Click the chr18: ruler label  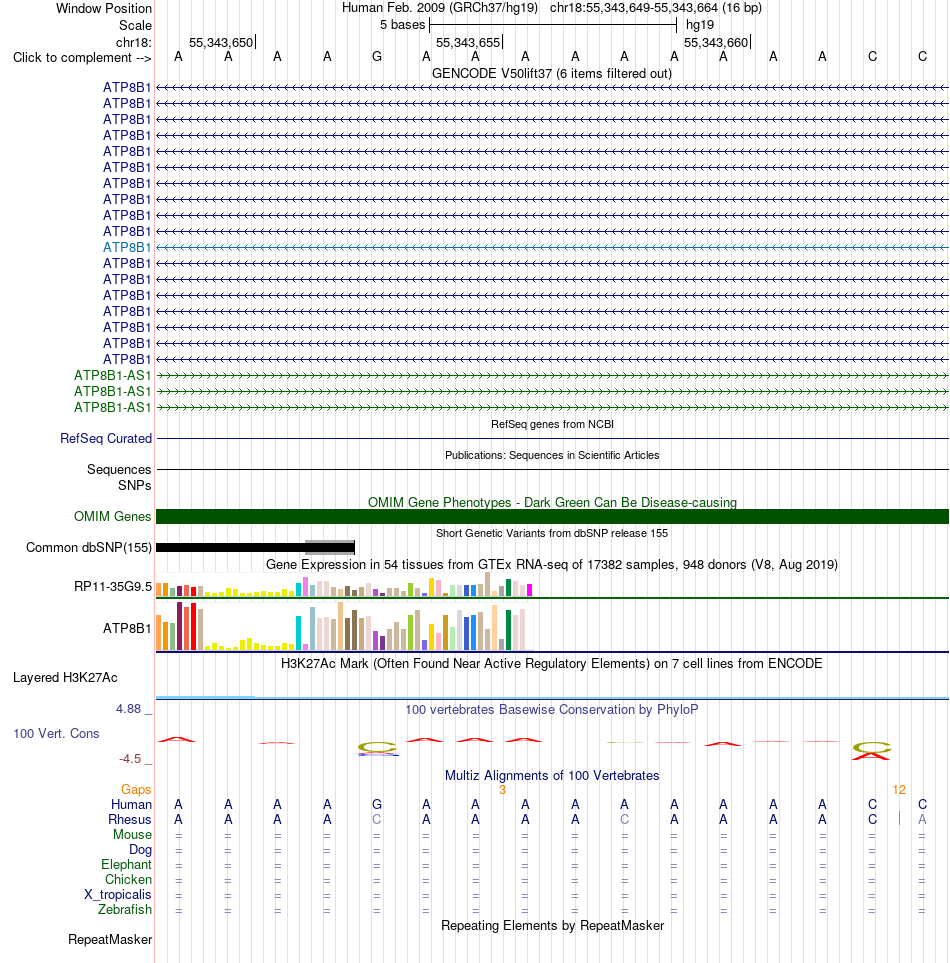[x=133, y=42]
